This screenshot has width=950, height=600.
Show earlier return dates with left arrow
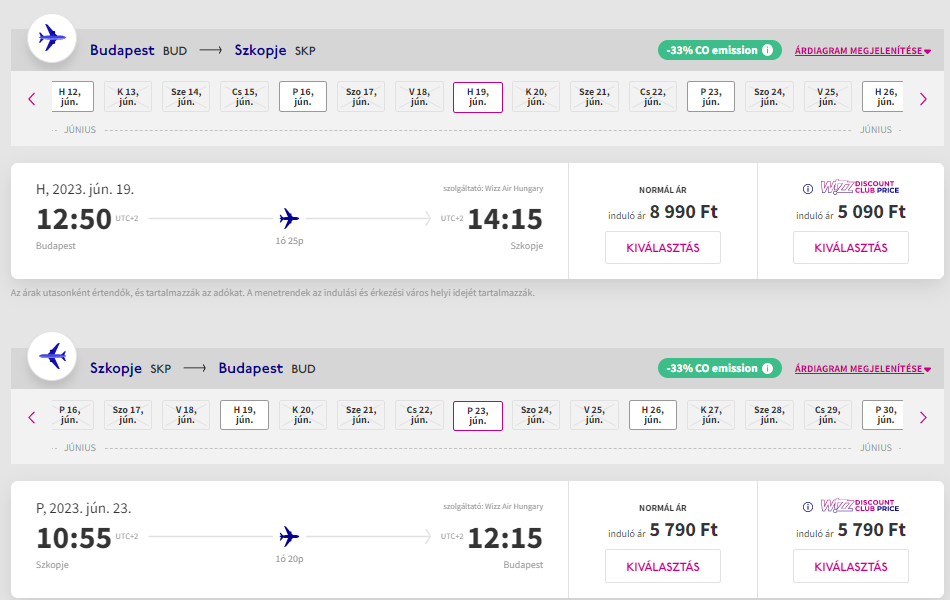coord(32,416)
